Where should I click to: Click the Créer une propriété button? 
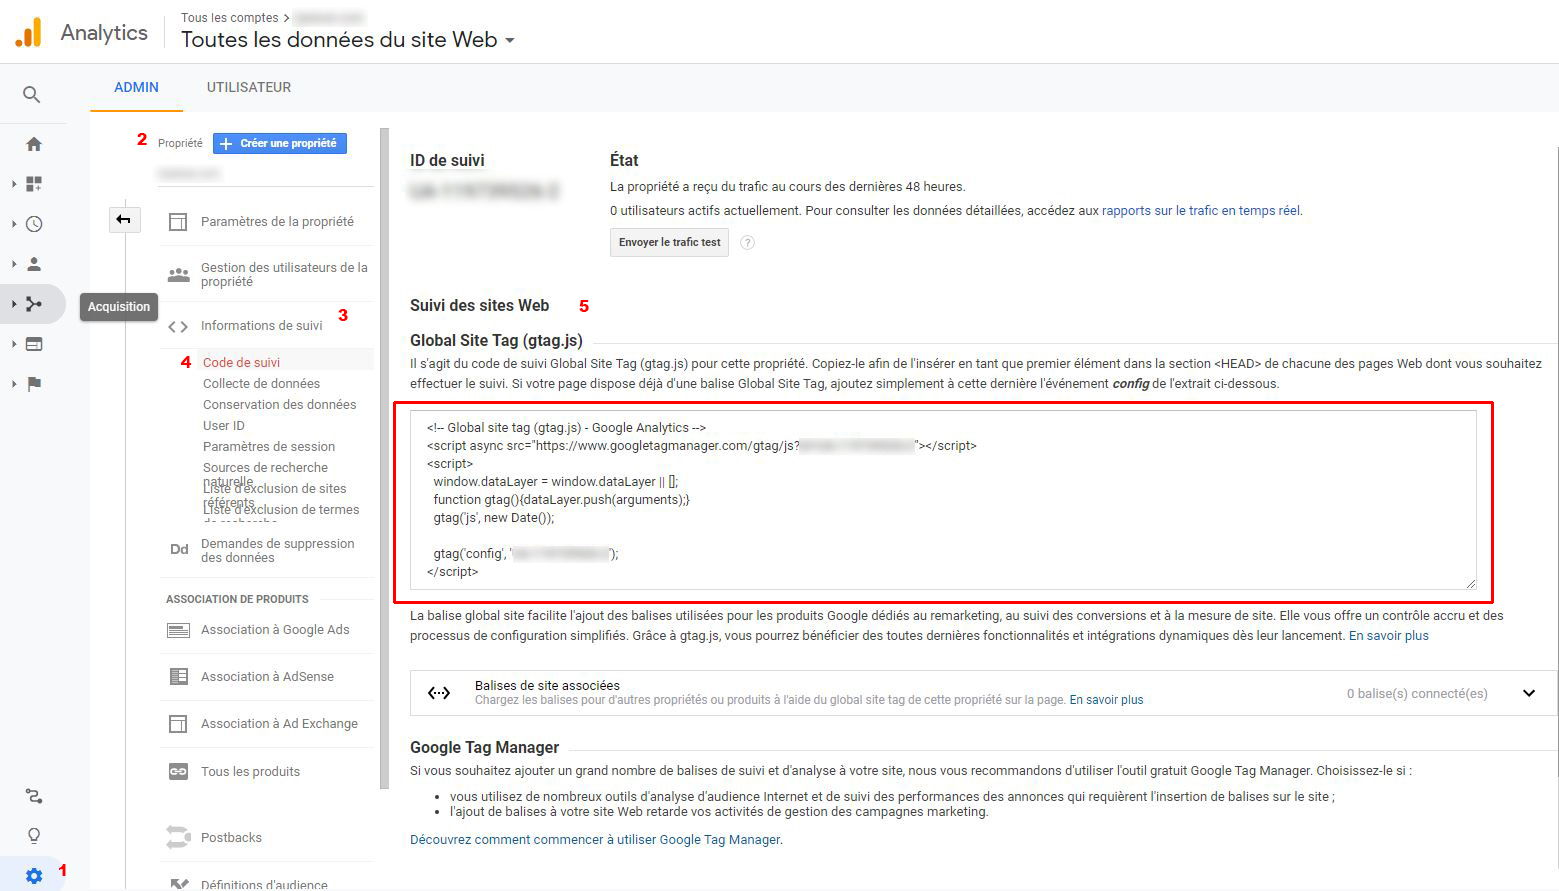280,143
